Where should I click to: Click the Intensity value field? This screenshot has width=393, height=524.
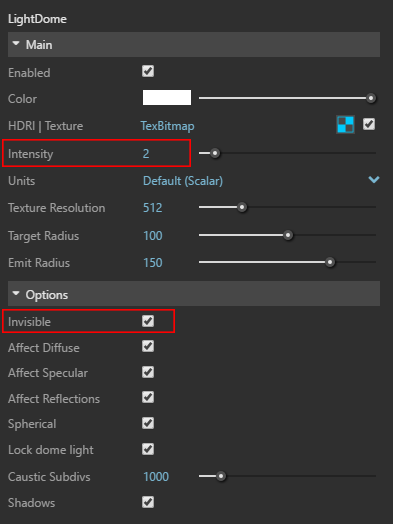(146, 154)
